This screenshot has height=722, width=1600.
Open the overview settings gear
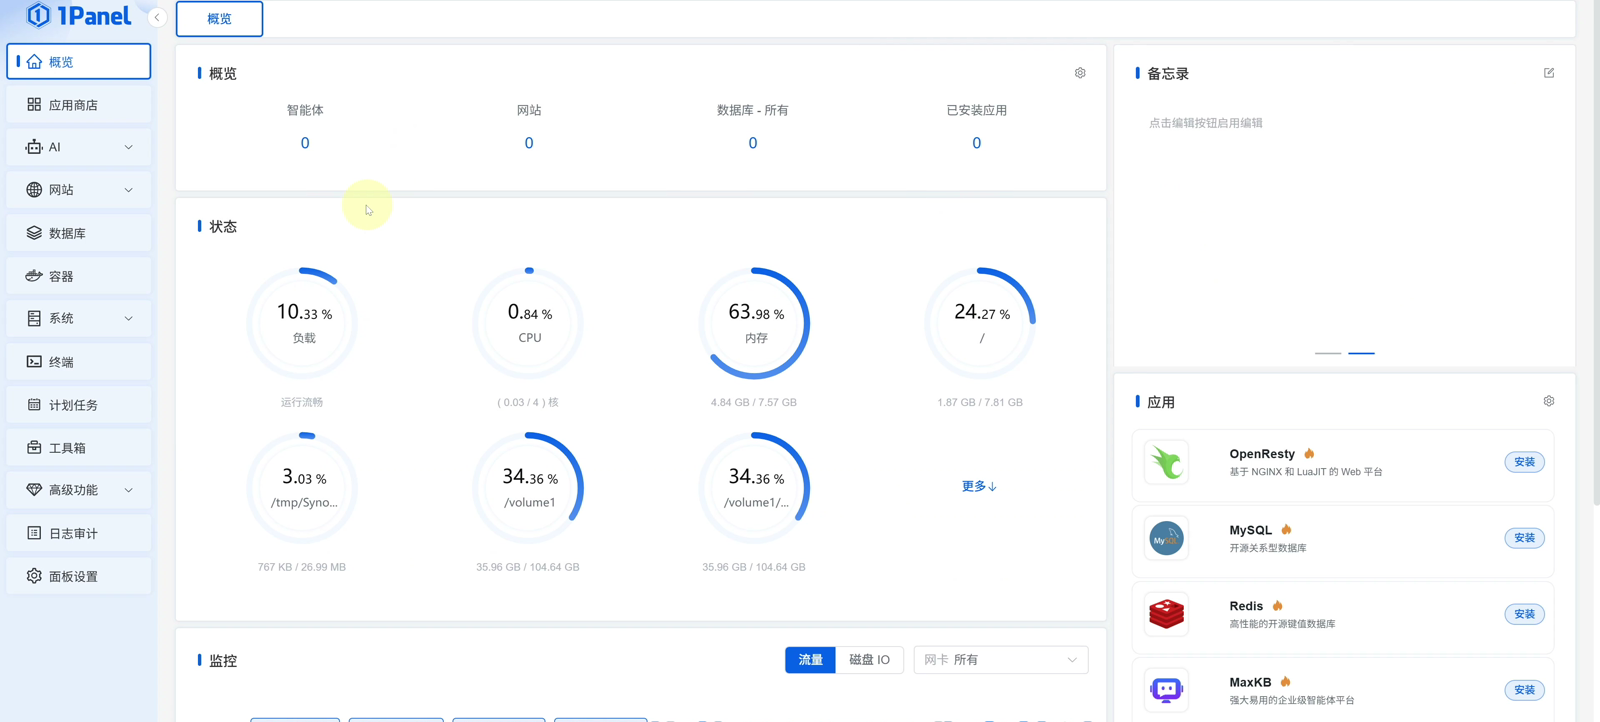click(1080, 73)
